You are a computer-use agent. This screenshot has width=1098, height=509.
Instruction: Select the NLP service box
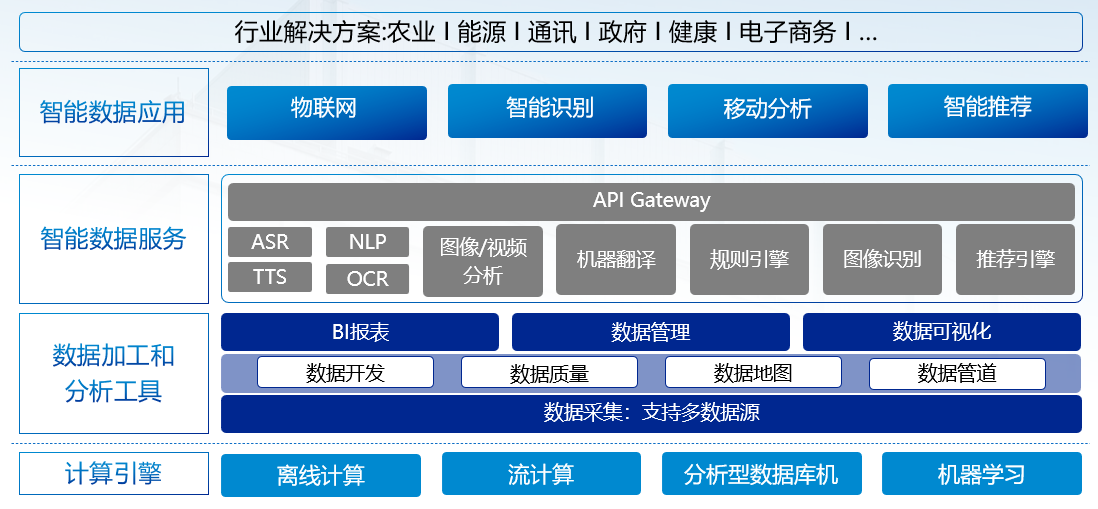[x=368, y=242]
